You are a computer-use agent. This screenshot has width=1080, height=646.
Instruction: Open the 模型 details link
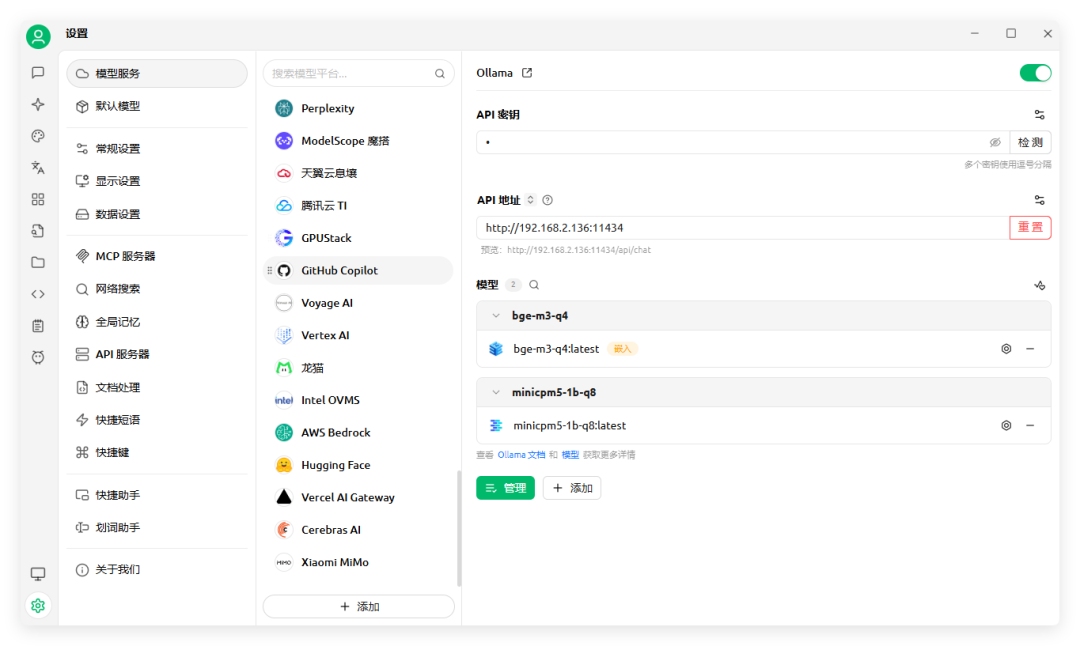point(570,455)
